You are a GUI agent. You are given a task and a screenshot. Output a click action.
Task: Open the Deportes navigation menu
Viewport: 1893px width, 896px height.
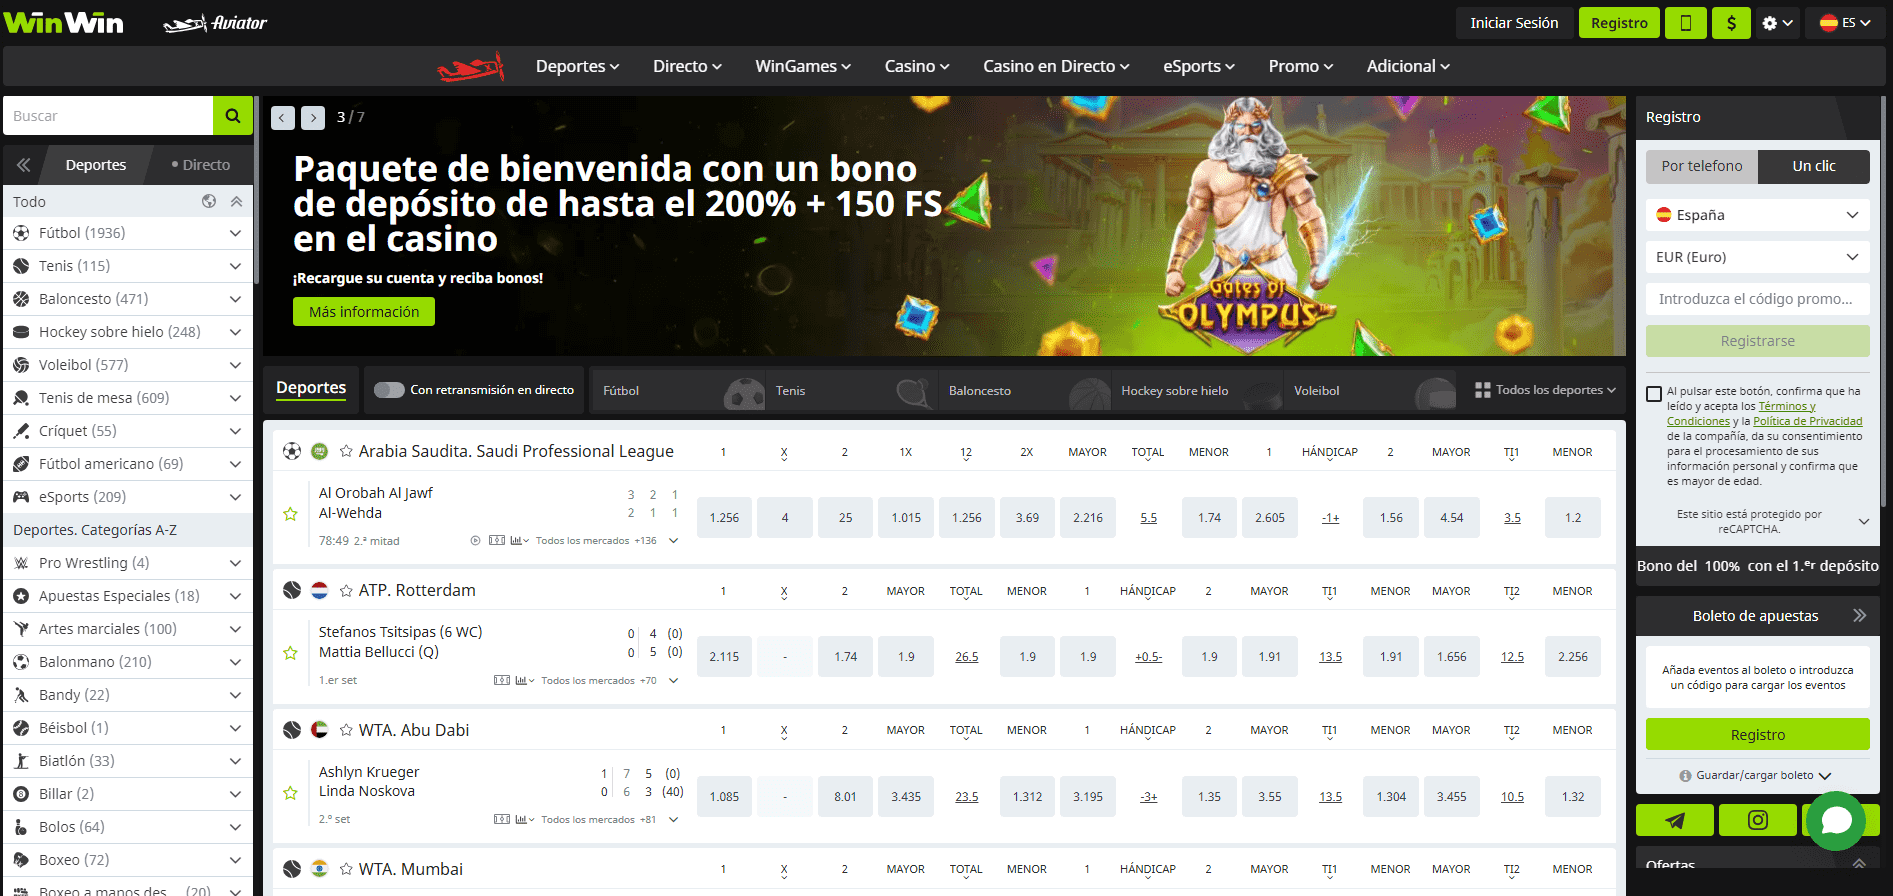click(x=578, y=66)
